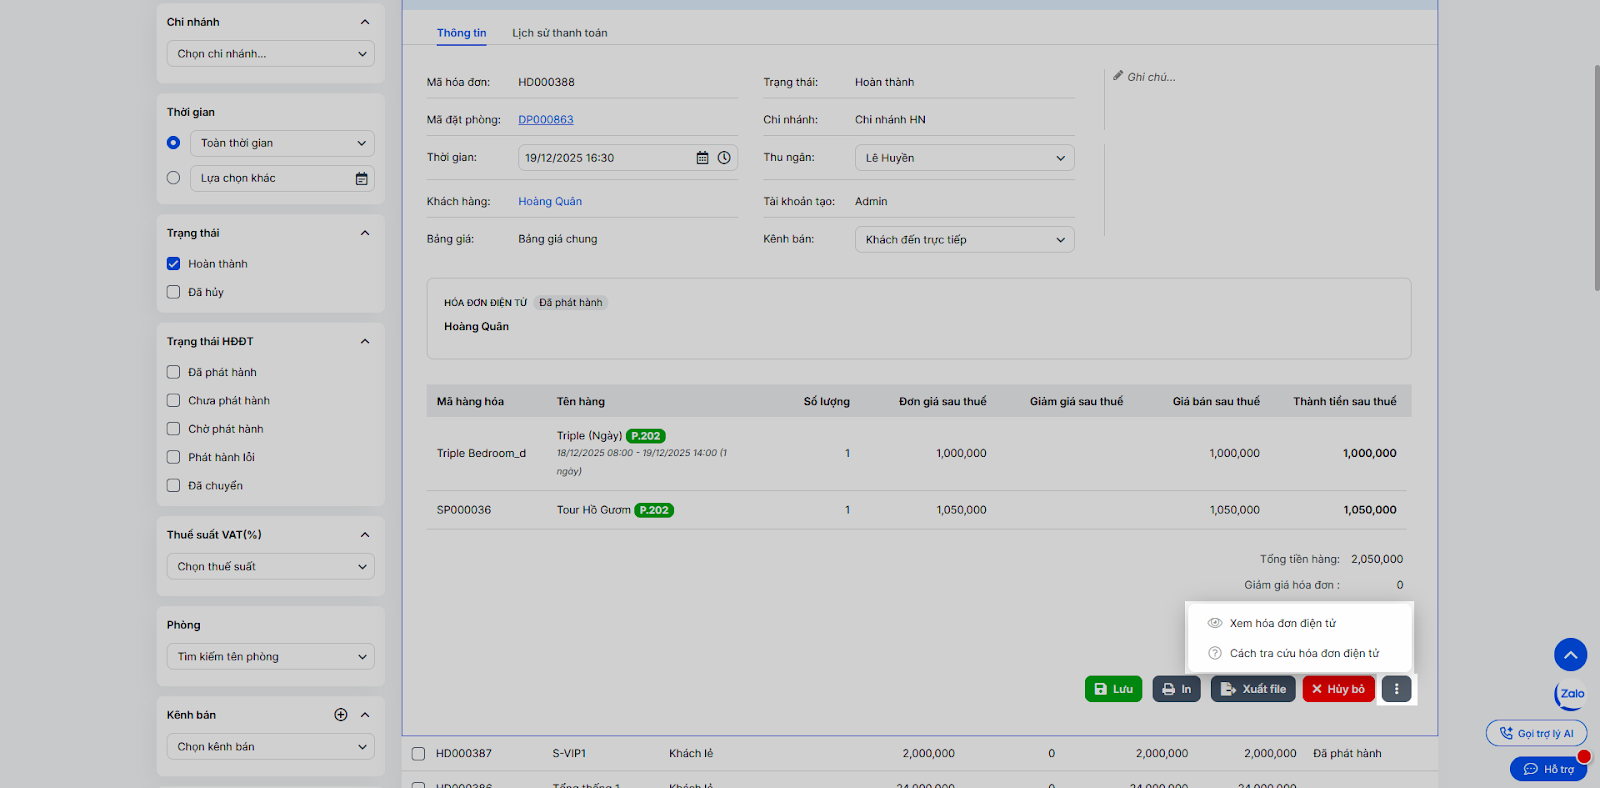The image size is (1600, 788).
Task: Switch to Lịch sử thanh toán tab
Action: (x=559, y=33)
